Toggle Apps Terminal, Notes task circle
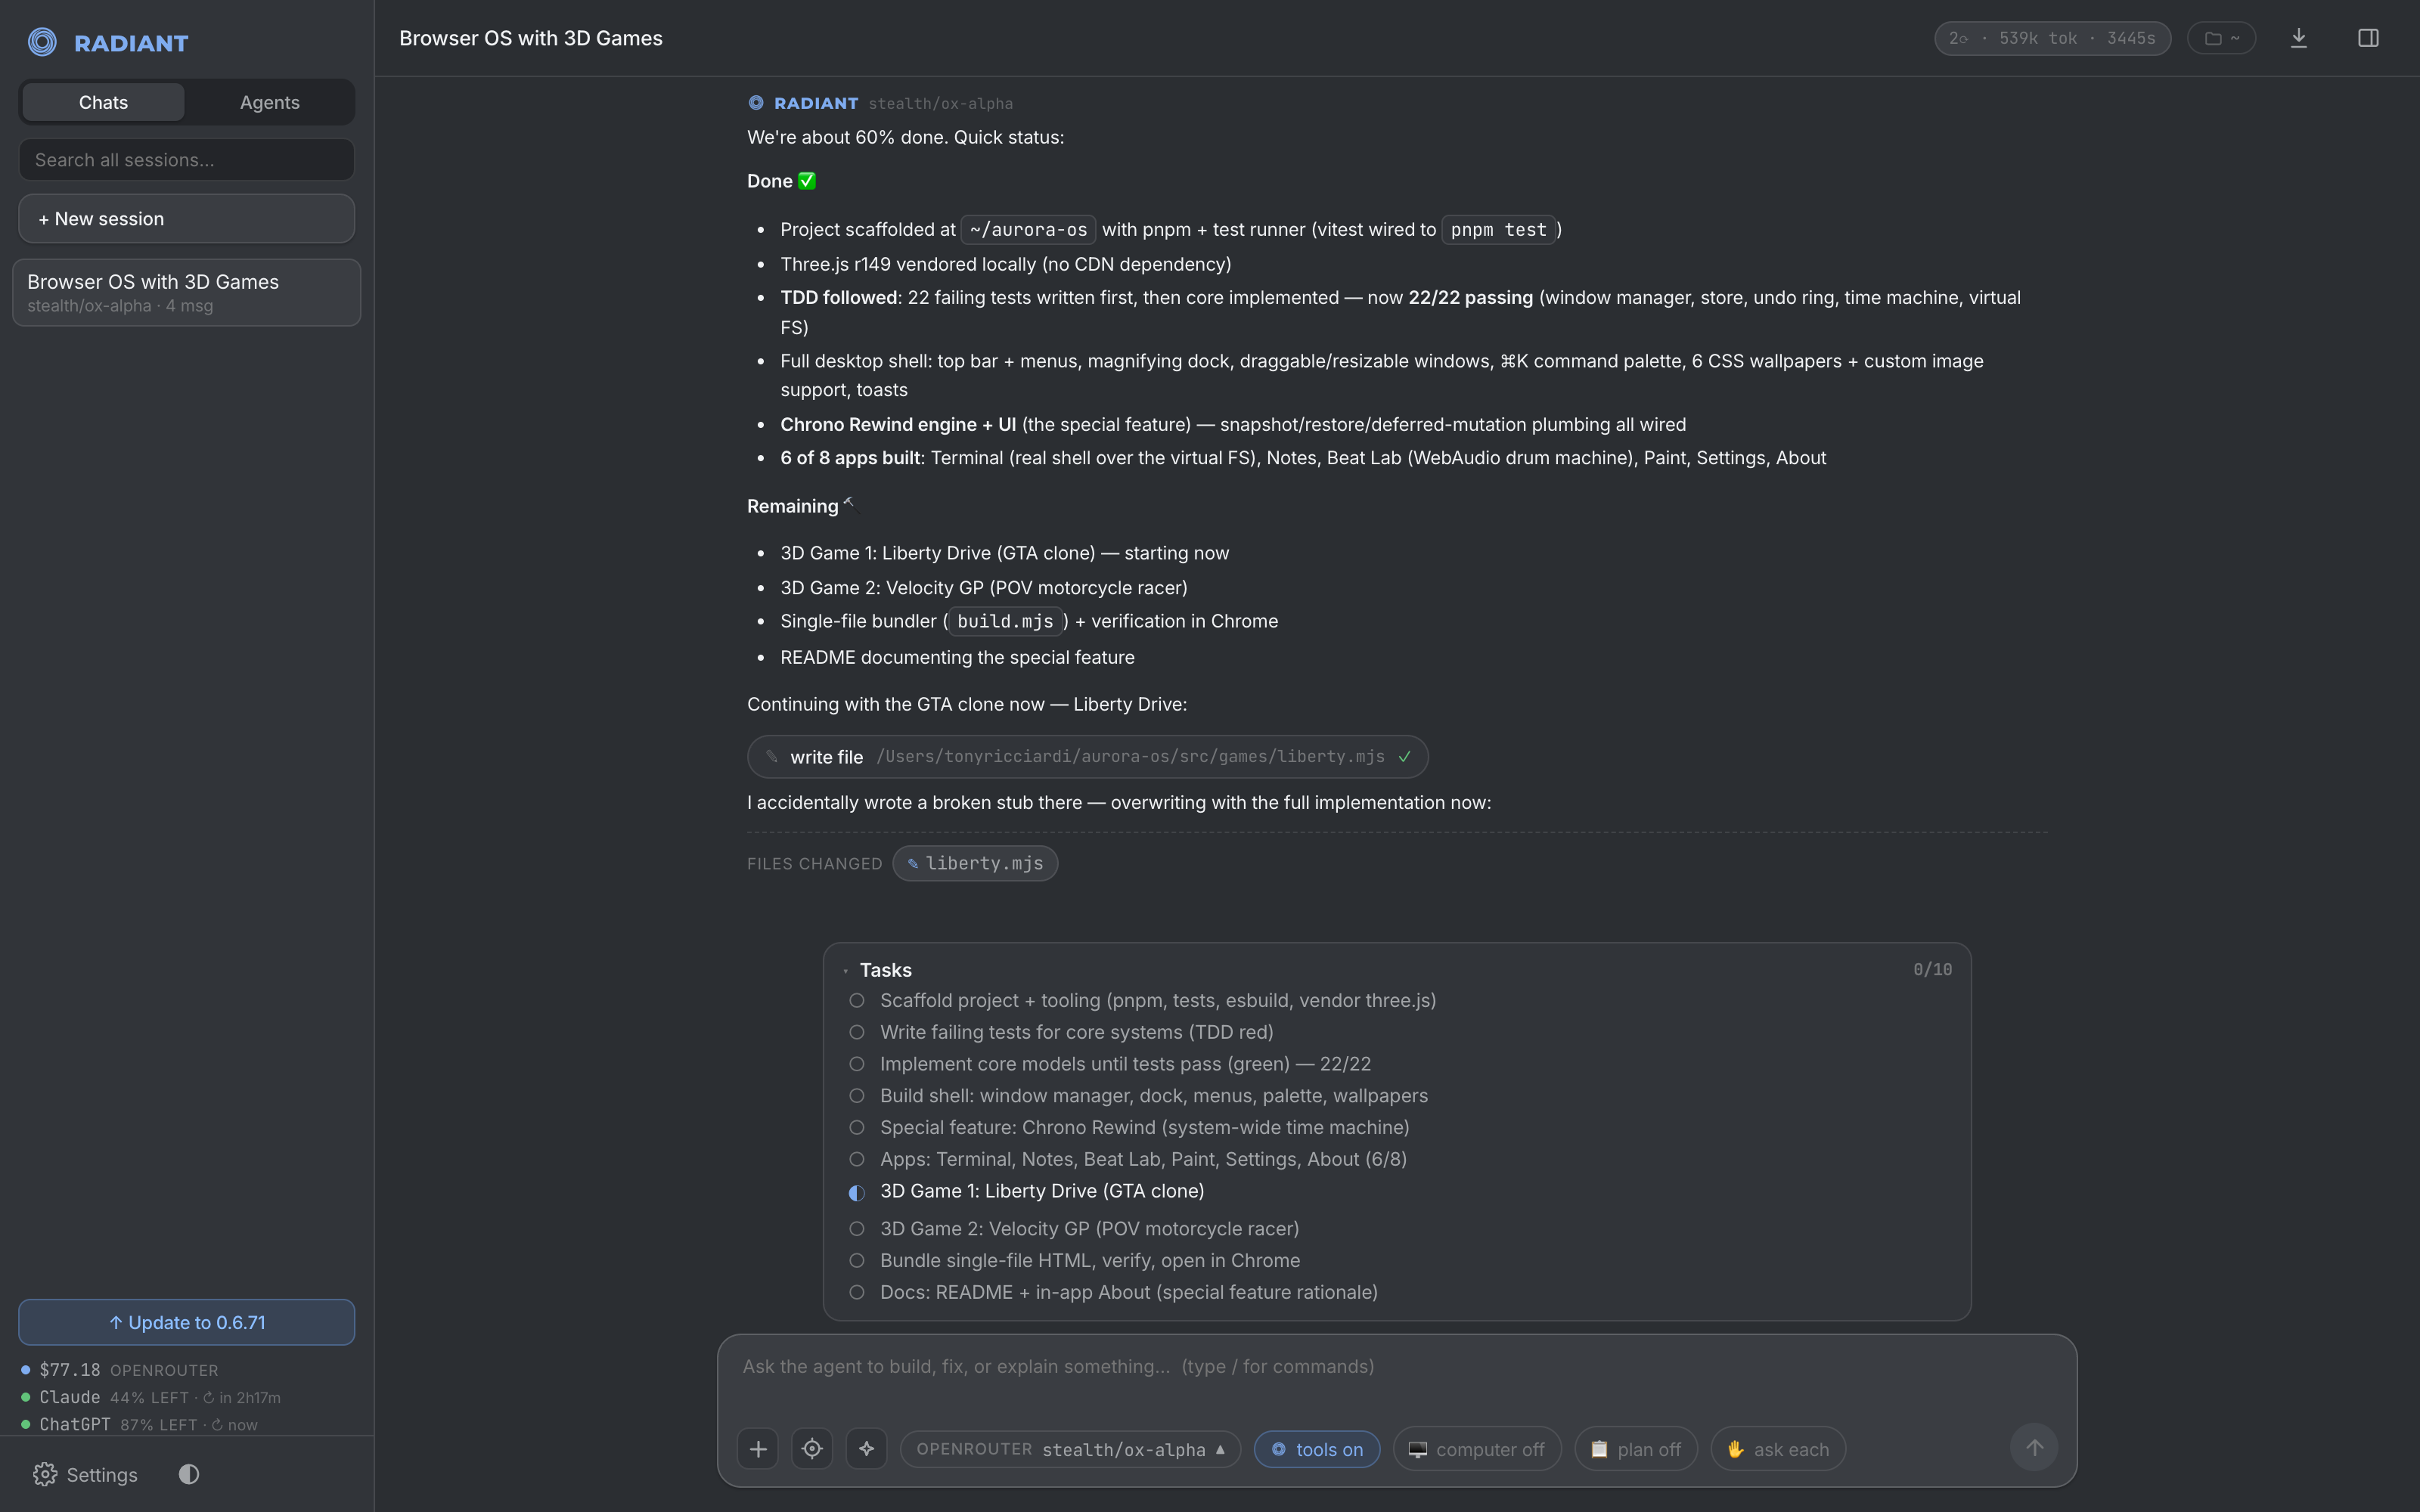The image size is (2420, 1512). click(857, 1159)
